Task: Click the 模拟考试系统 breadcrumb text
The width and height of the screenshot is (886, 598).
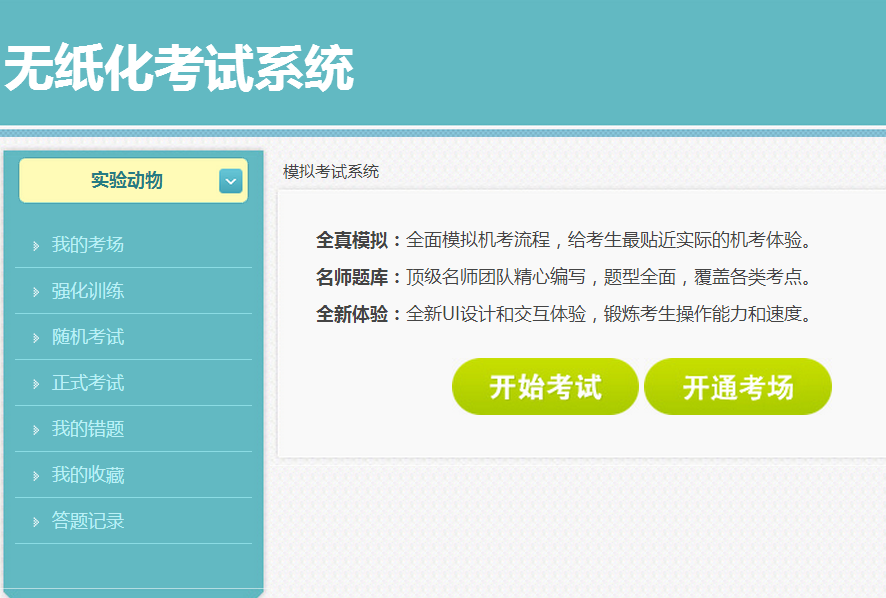Action: tap(331, 172)
